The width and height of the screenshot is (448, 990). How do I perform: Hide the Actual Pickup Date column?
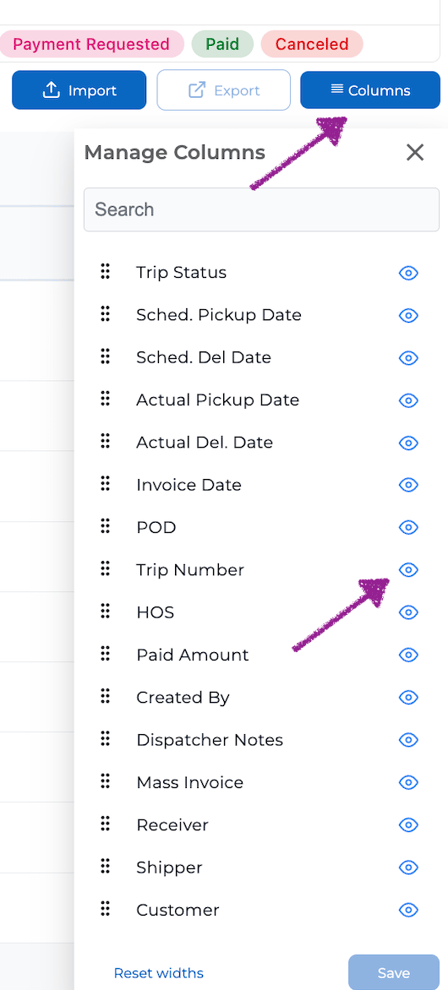409,400
